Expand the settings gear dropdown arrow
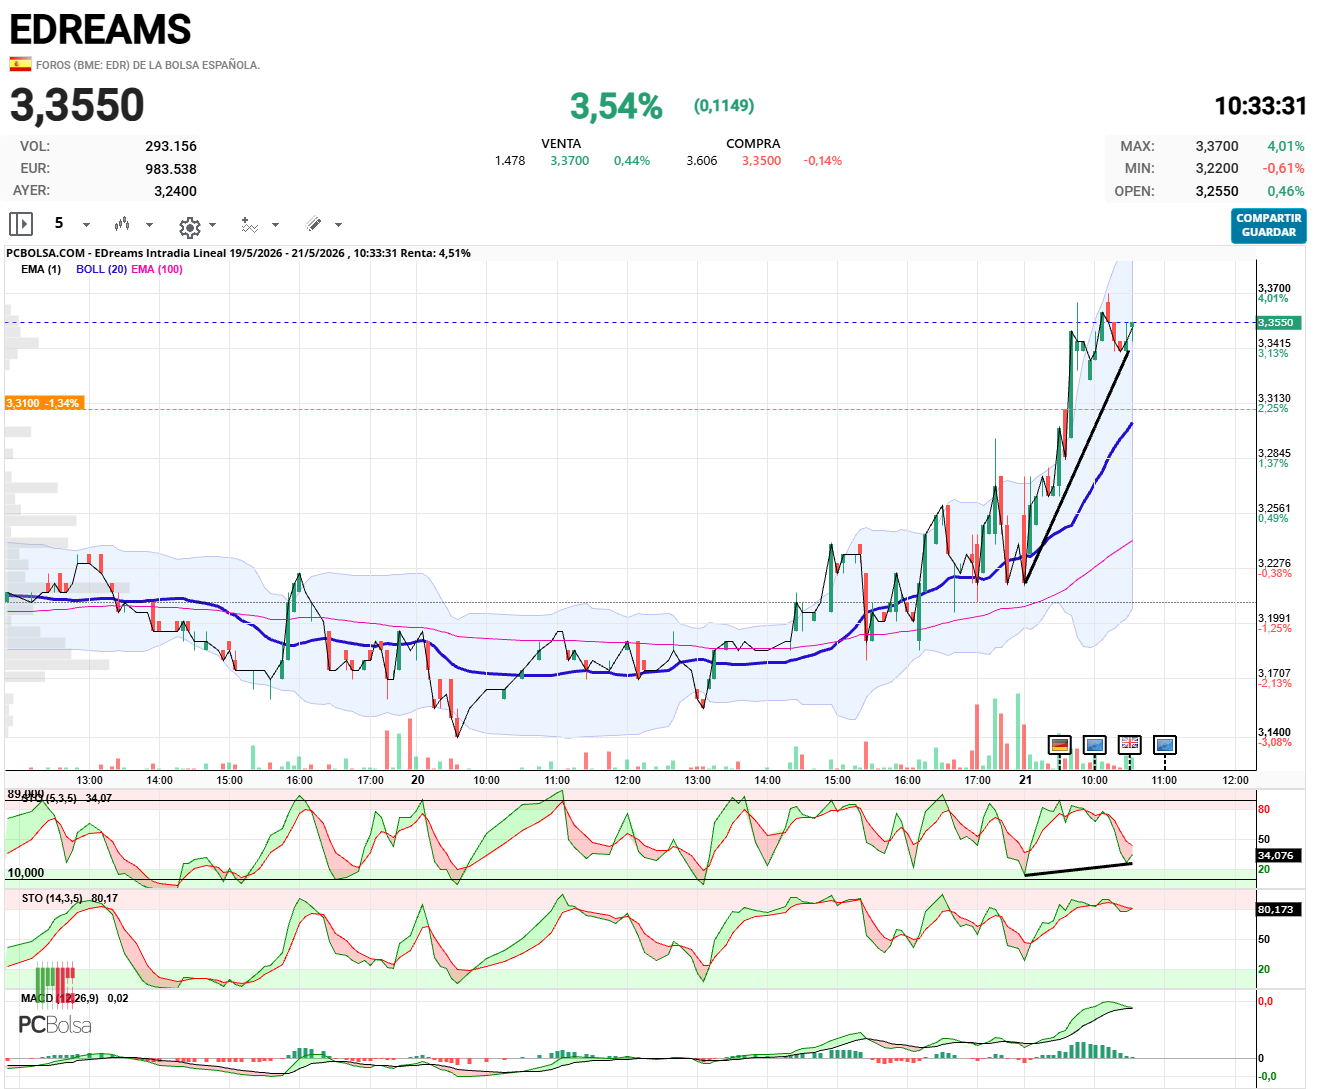Image resolution: width=1317 pixels, height=1089 pixels. 212,225
